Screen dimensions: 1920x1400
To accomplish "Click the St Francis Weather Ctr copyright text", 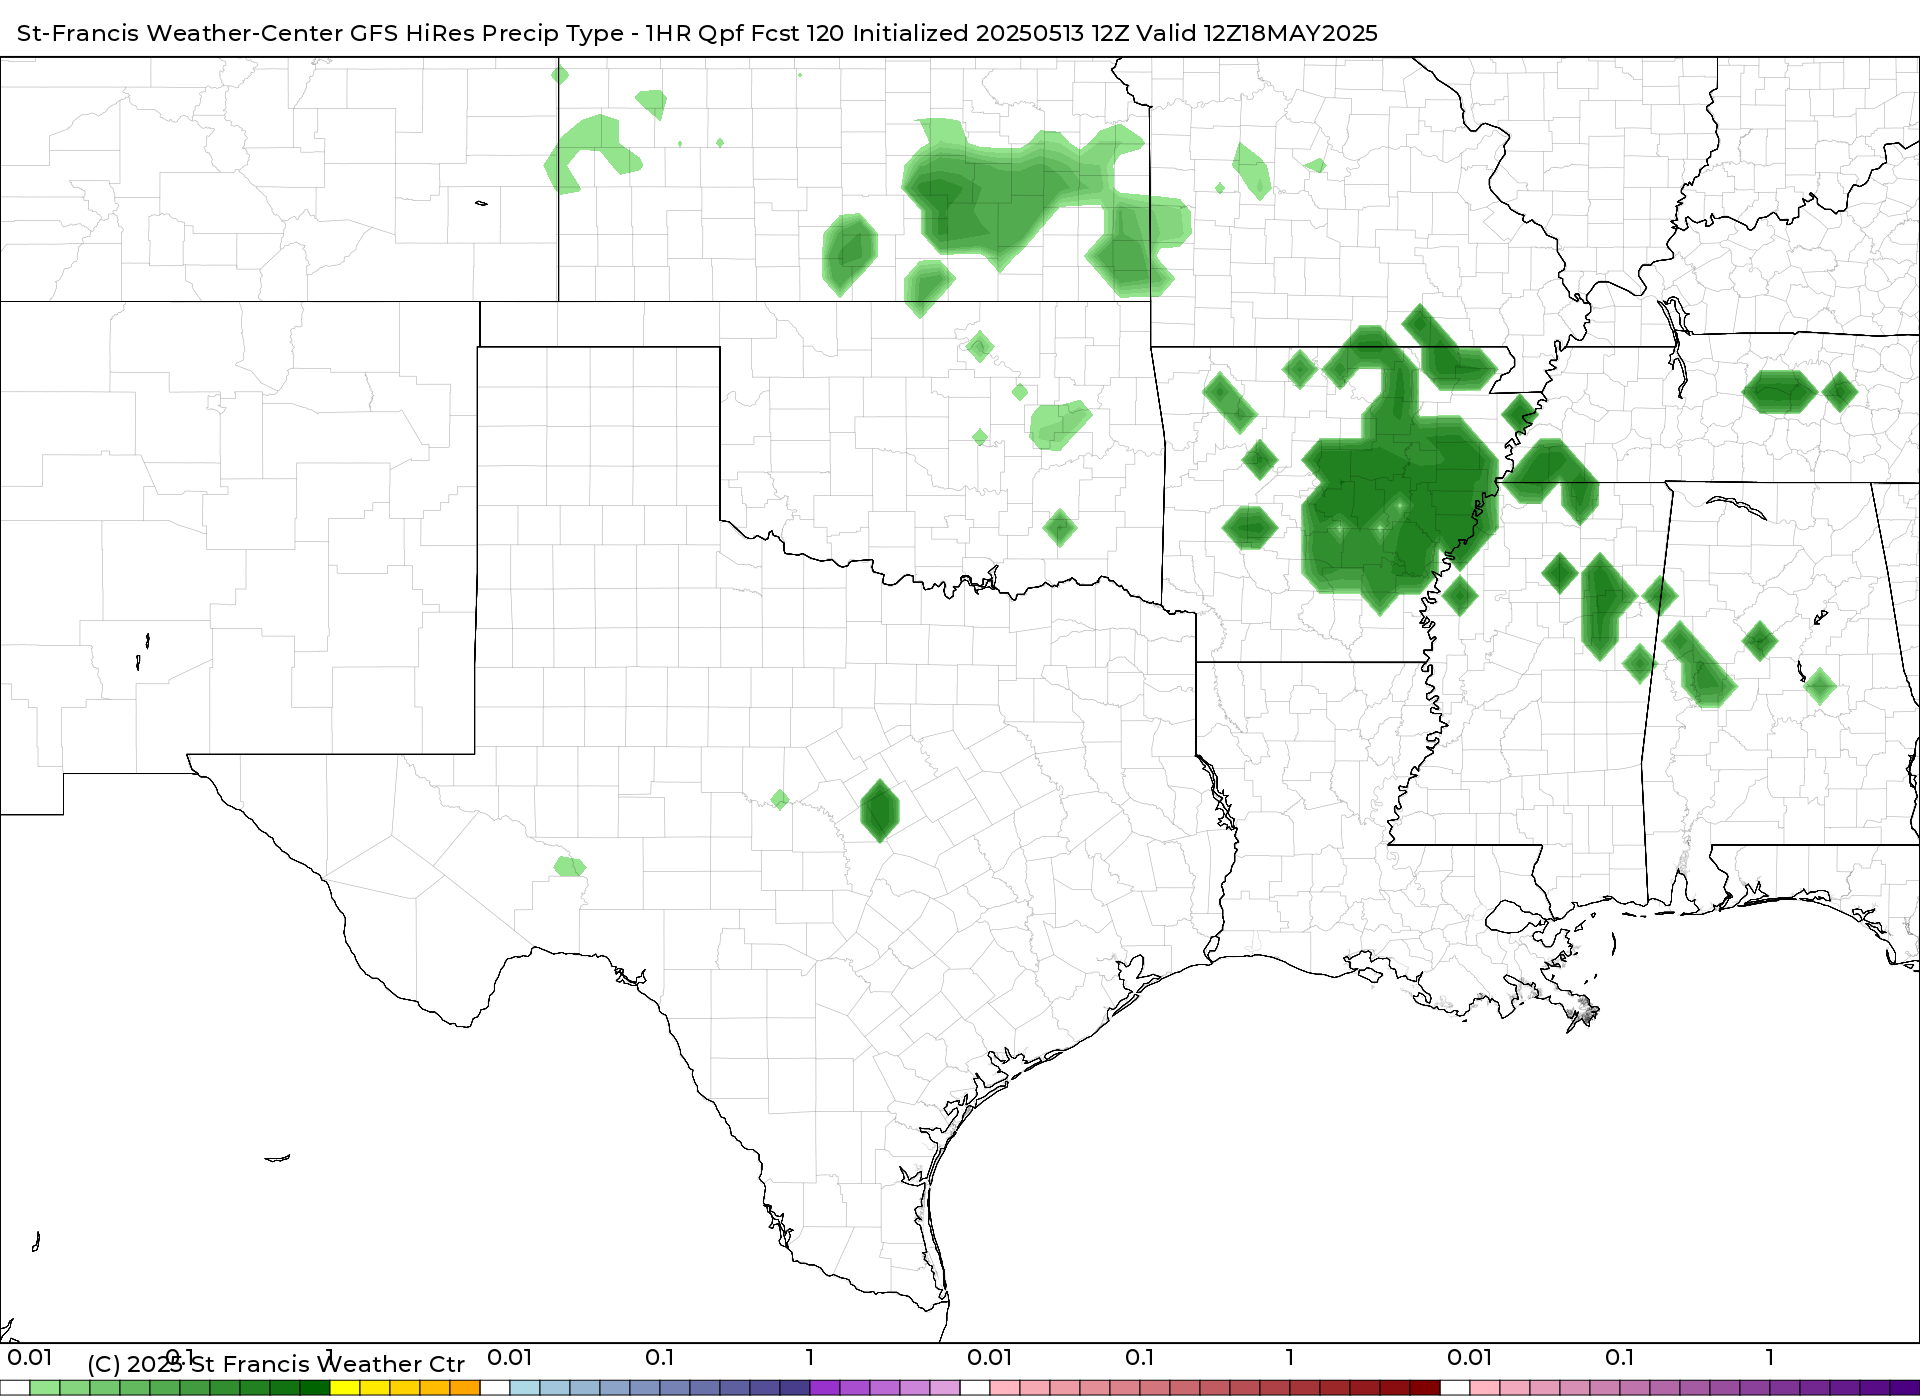I will tap(276, 1364).
